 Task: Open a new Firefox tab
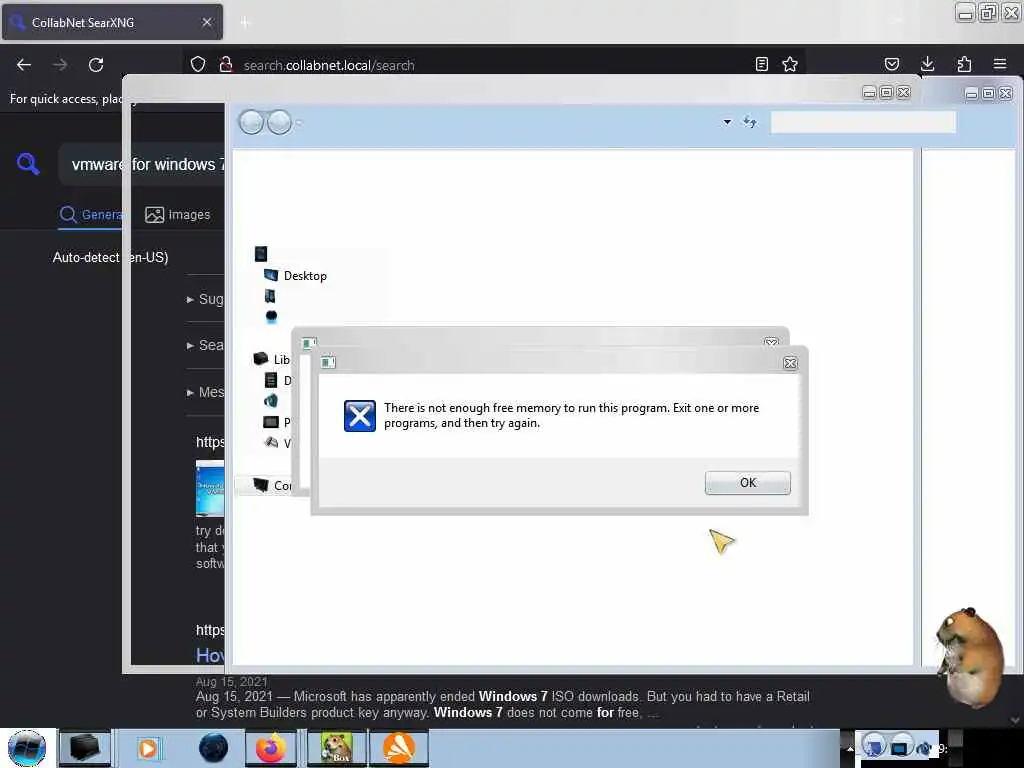pos(245,23)
